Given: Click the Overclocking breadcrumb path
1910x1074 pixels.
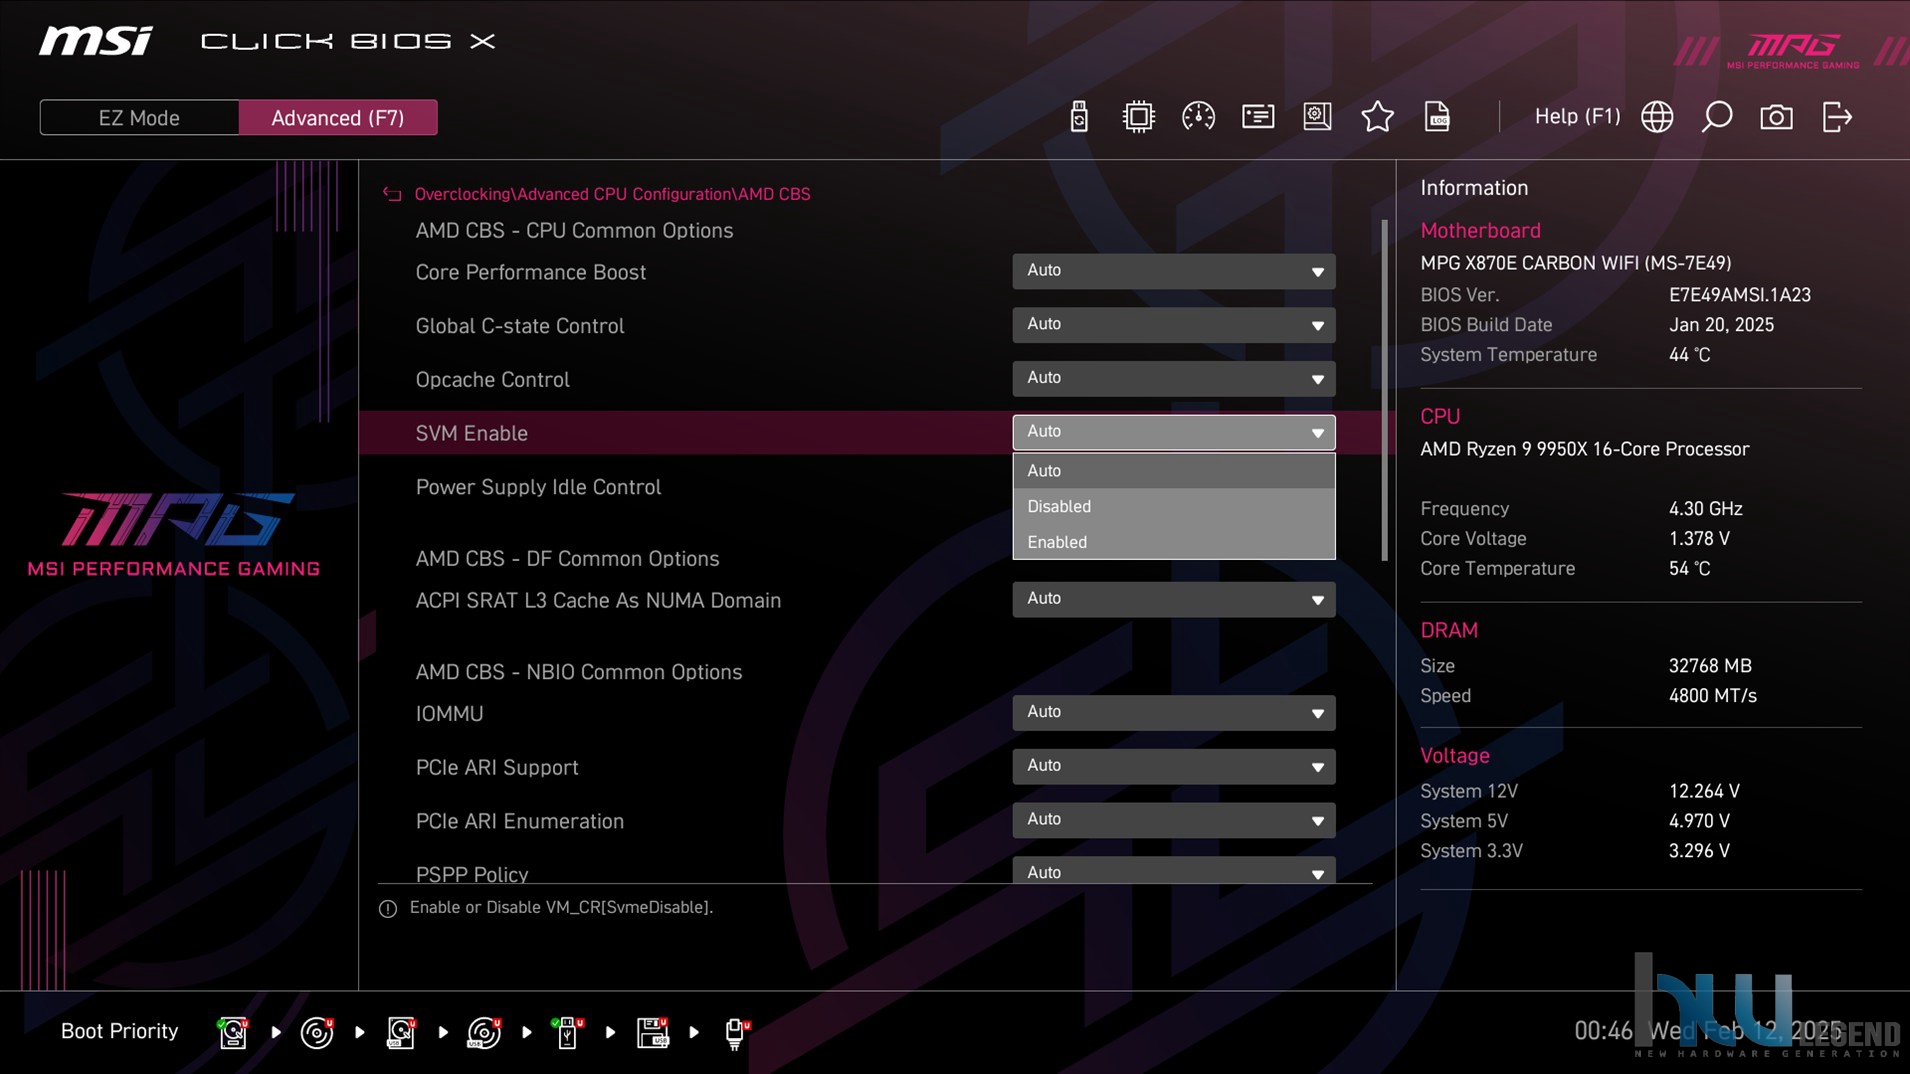Looking at the screenshot, I should 612,194.
